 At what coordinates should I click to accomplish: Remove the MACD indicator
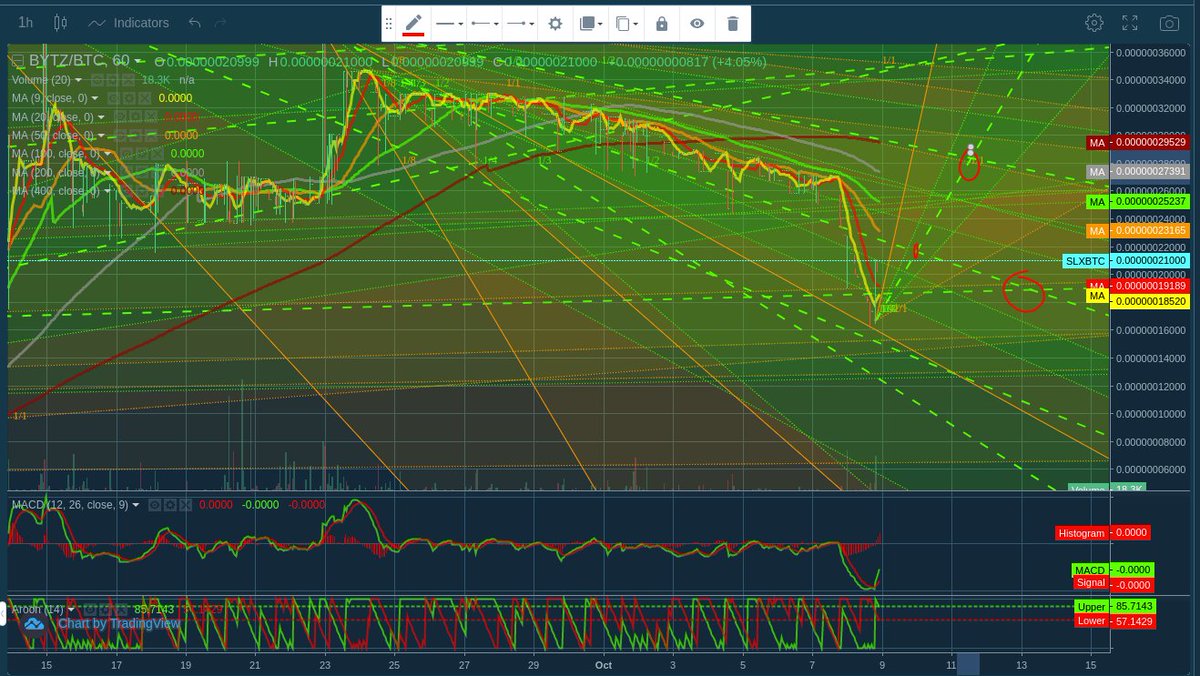(x=185, y=505)
